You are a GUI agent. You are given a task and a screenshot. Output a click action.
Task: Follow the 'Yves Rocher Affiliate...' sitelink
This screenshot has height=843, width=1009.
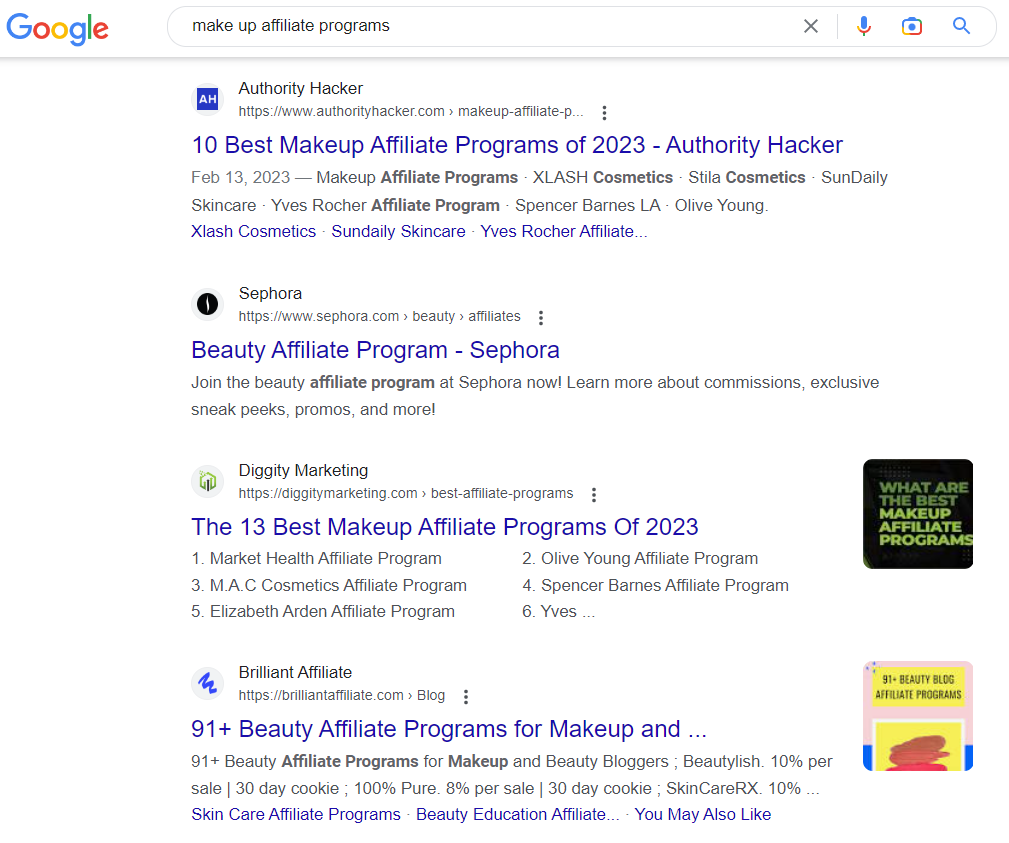click(x=564, y=231)
